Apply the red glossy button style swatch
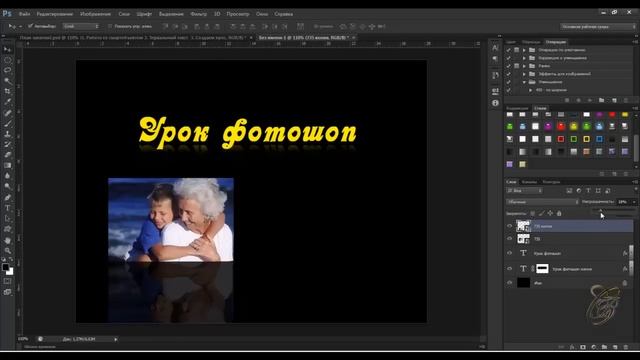 (x=561, y=127)
